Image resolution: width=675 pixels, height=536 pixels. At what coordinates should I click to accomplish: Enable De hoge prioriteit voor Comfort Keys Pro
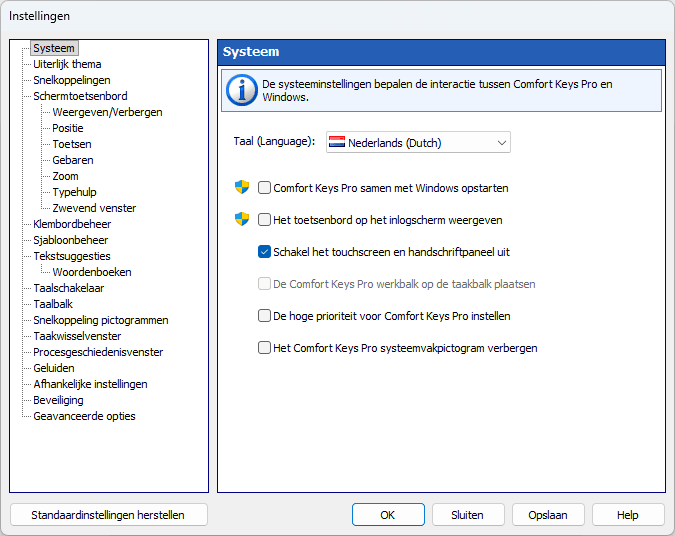pos(264,316)
